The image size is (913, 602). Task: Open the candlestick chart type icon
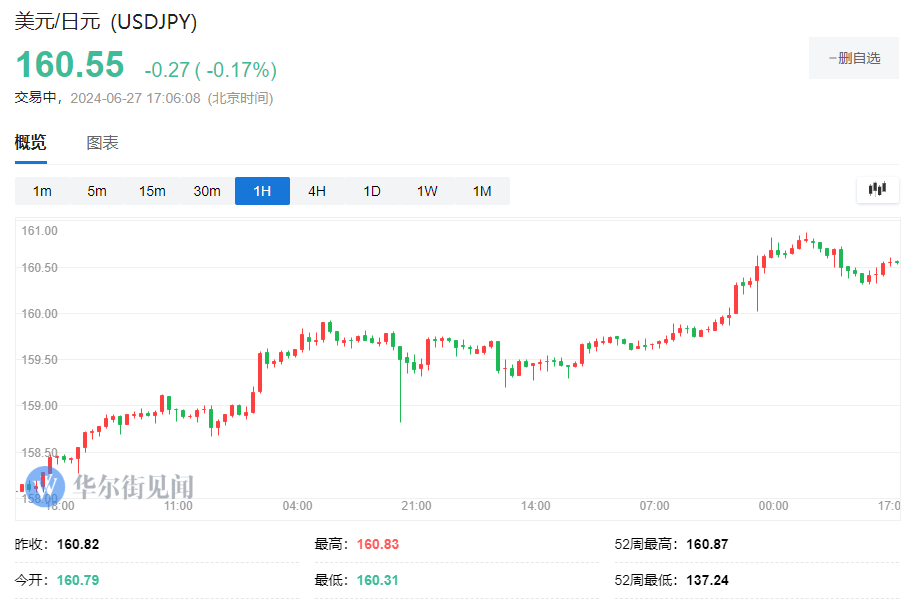coord(877,190)
